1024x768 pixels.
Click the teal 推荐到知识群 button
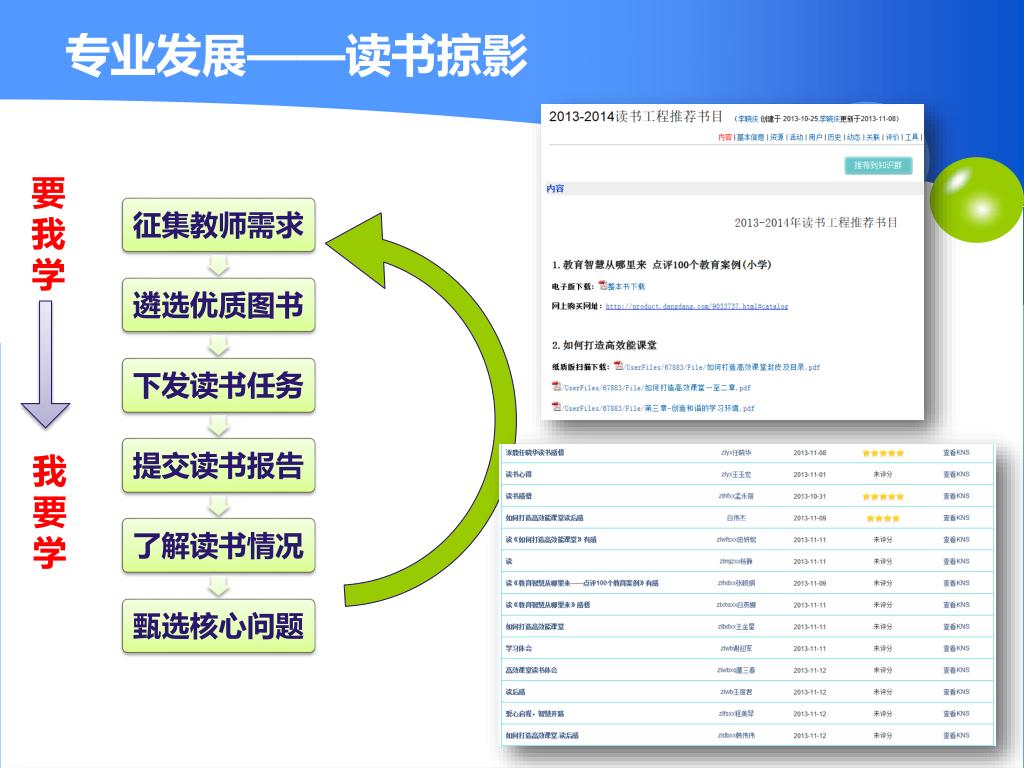click(x=878, y=165)
